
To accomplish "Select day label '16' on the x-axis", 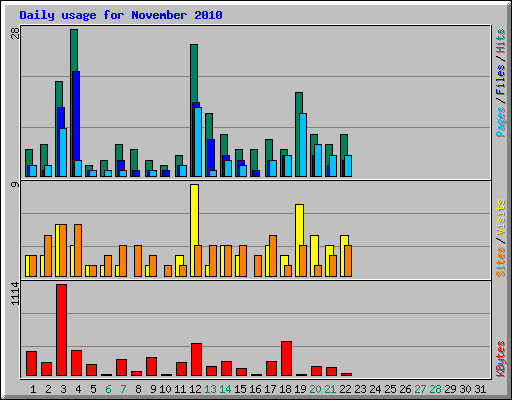I will point(255,389).
